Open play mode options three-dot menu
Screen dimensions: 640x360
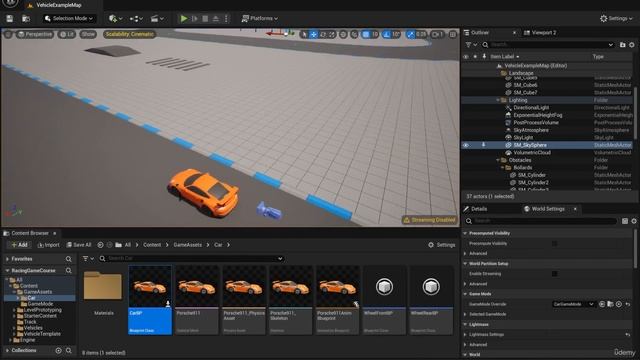click(226, 18)
